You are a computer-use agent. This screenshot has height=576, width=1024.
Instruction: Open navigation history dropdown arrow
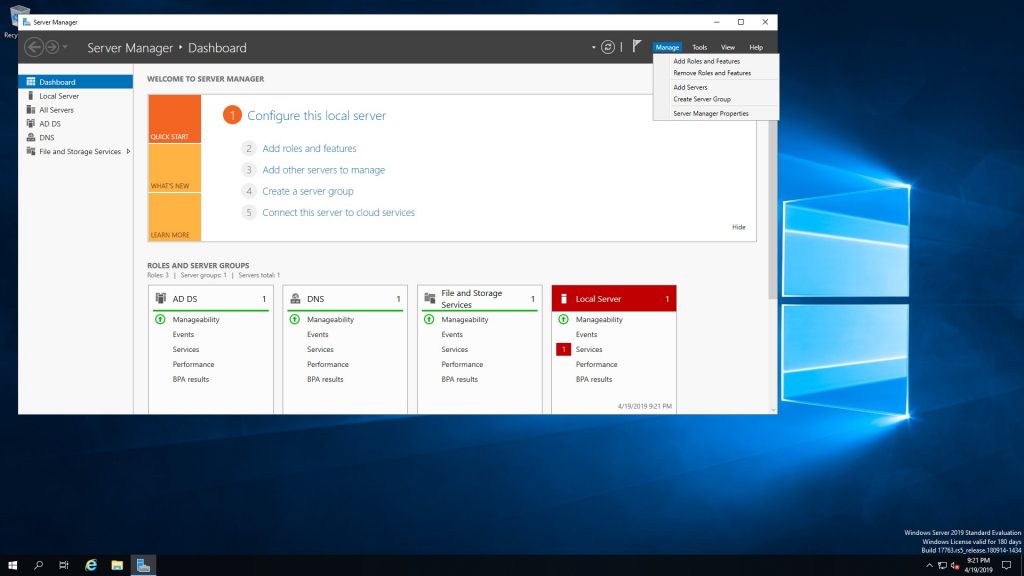(x=65, y=47)
